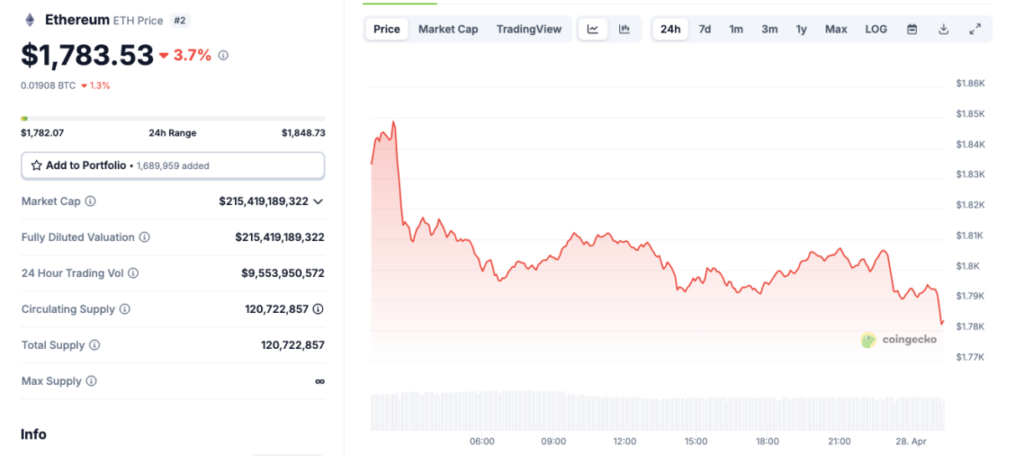
Task: Open the calendar date range picker
Action: tap(912, 29)
